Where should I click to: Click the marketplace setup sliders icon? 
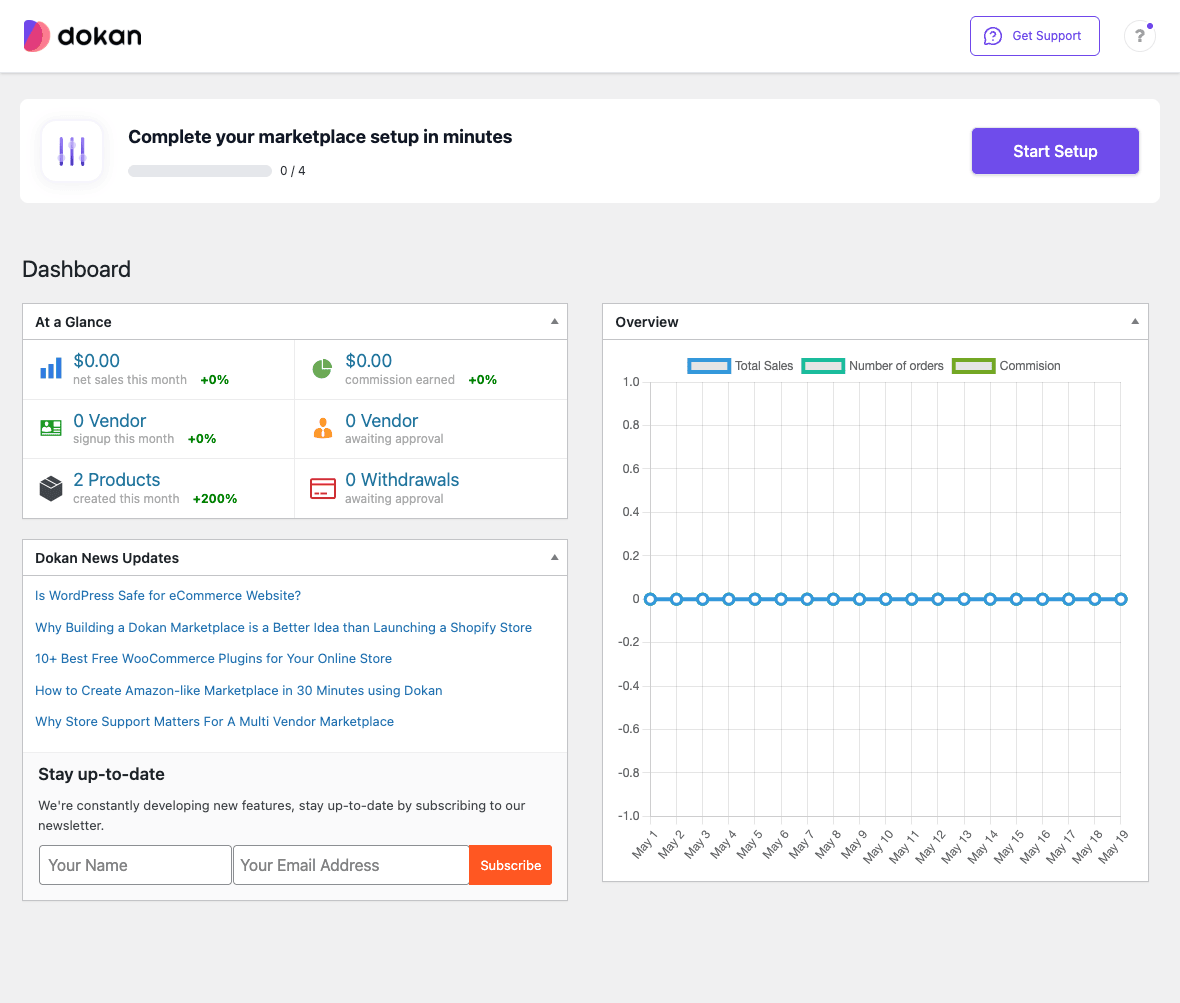[72, 151]
